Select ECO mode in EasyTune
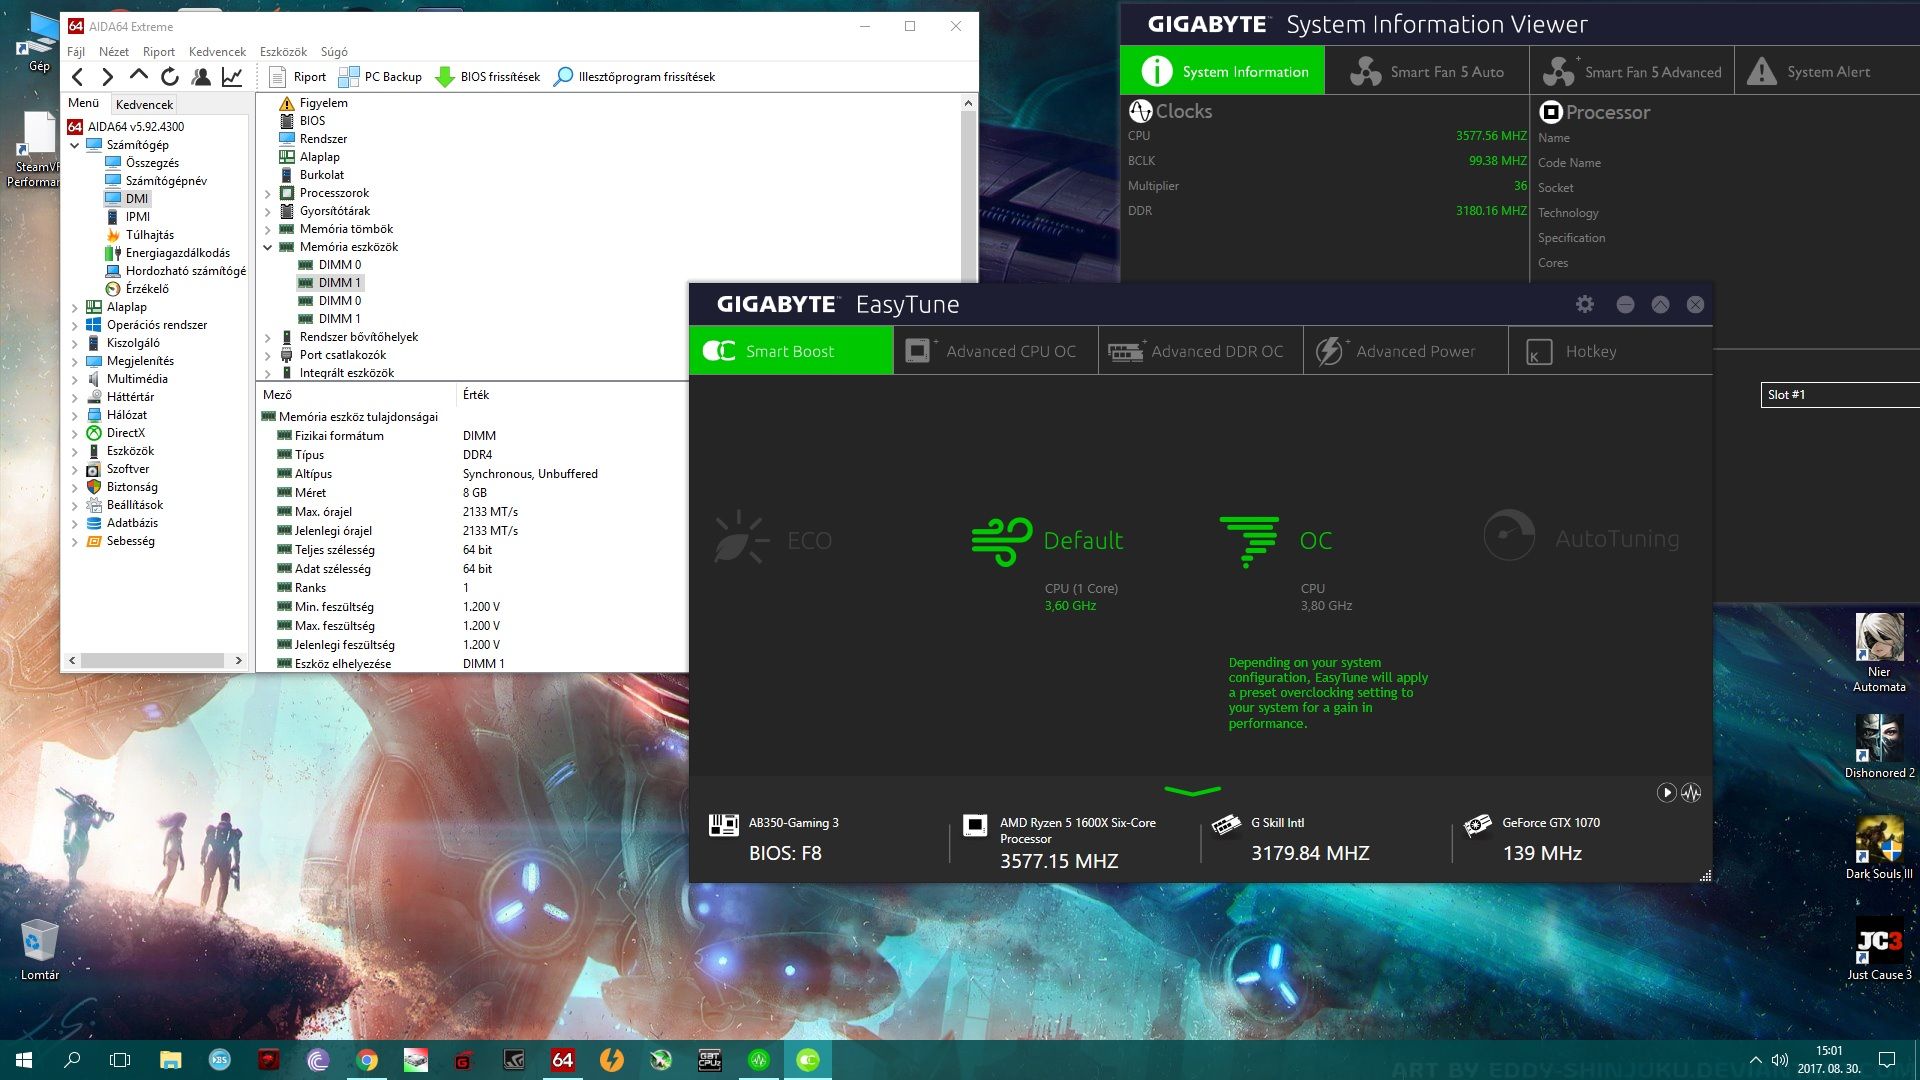The height and width of the screenshot is (1080, 1920). pyautogui.click(x=773, y=540)
